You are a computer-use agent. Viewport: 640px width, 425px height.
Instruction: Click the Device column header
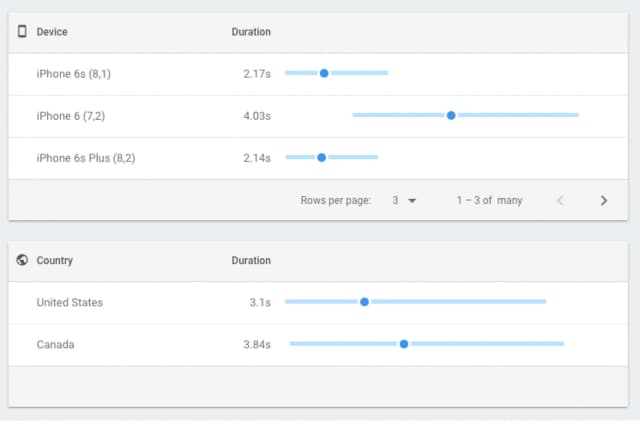point(52,32)
